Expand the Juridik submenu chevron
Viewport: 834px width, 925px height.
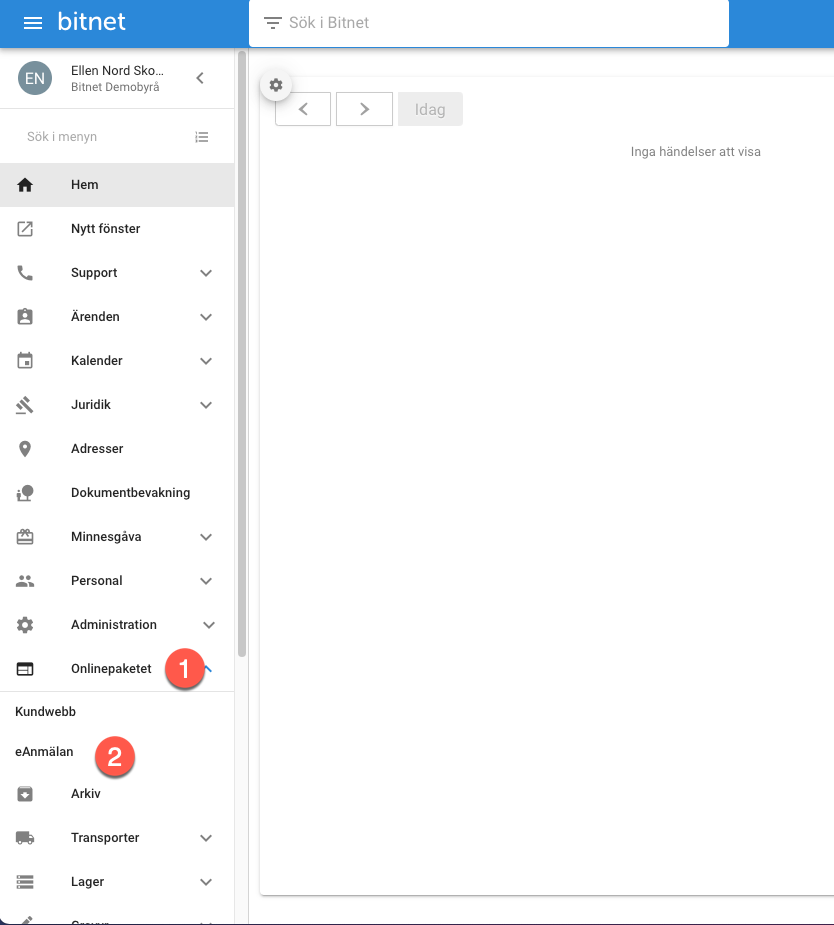206,405
